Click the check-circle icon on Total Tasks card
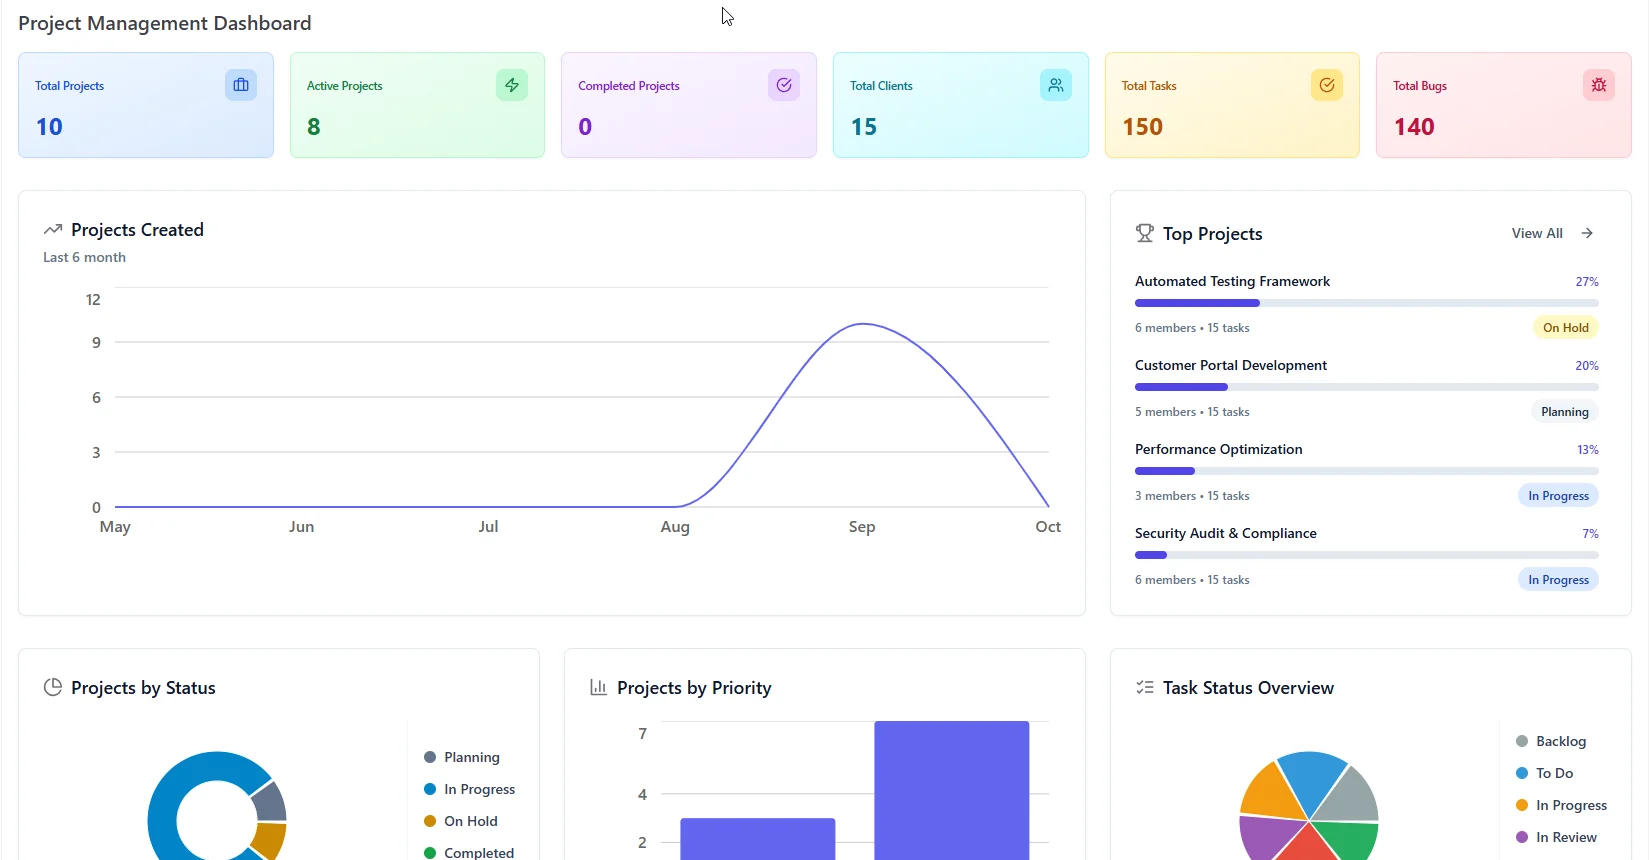The width and height of the screenshot is (1649, 860). pyautogui.click(x=1327, y=85)
